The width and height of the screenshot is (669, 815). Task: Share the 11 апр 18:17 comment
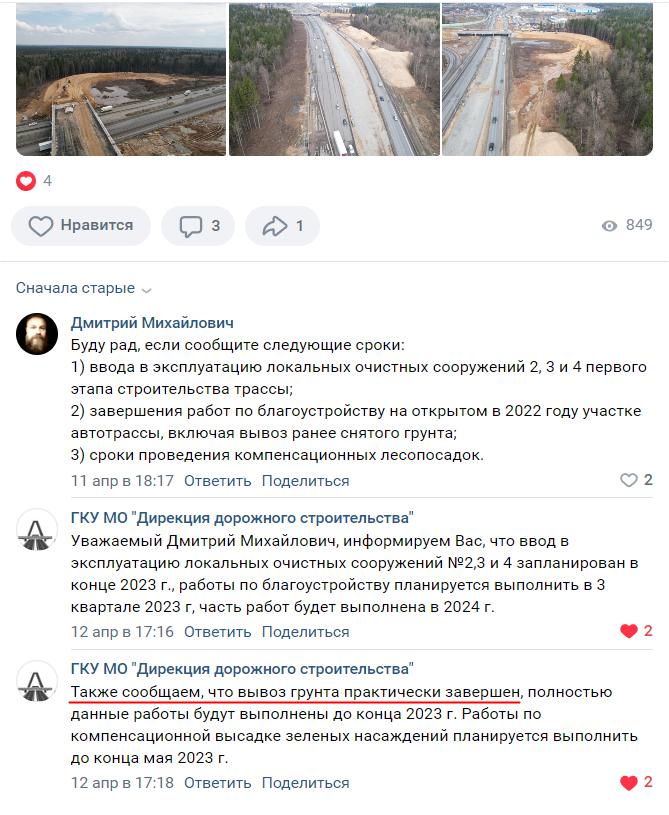click(305, 481)
